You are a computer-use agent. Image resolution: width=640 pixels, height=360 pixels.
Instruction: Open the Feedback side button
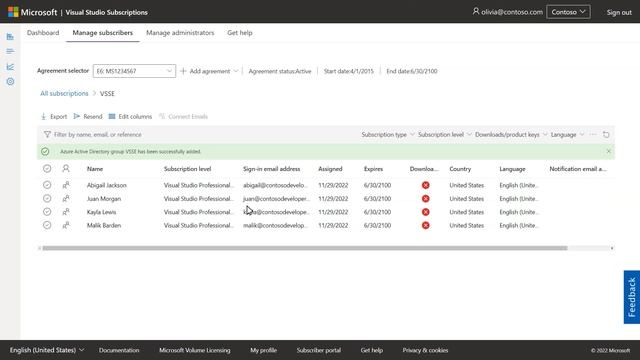tap(632, 297)
